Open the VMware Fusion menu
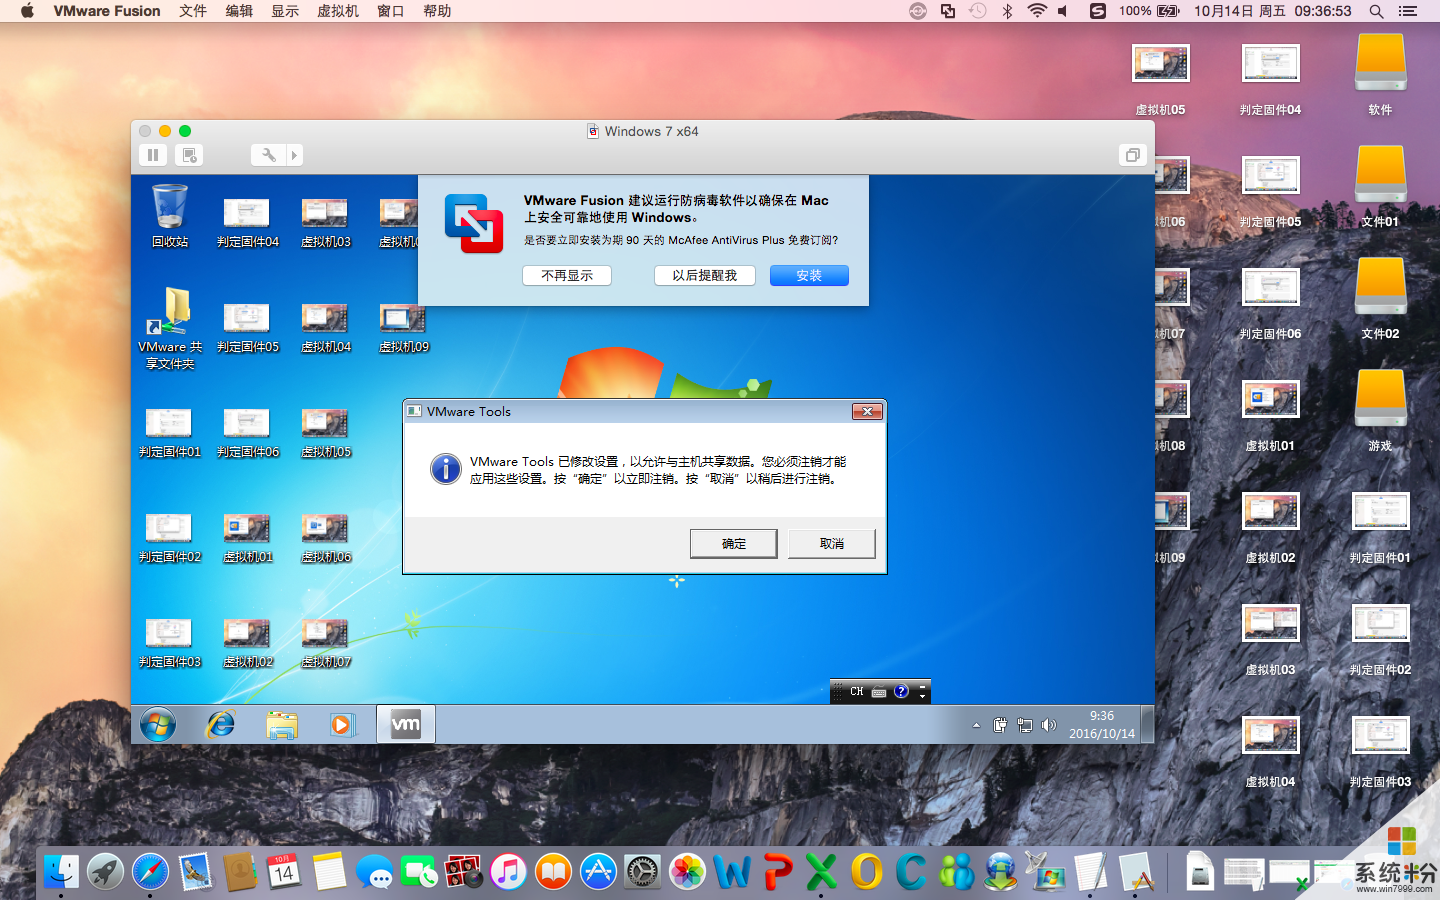Screen dimensions: 1440x900 click(107, 11)
